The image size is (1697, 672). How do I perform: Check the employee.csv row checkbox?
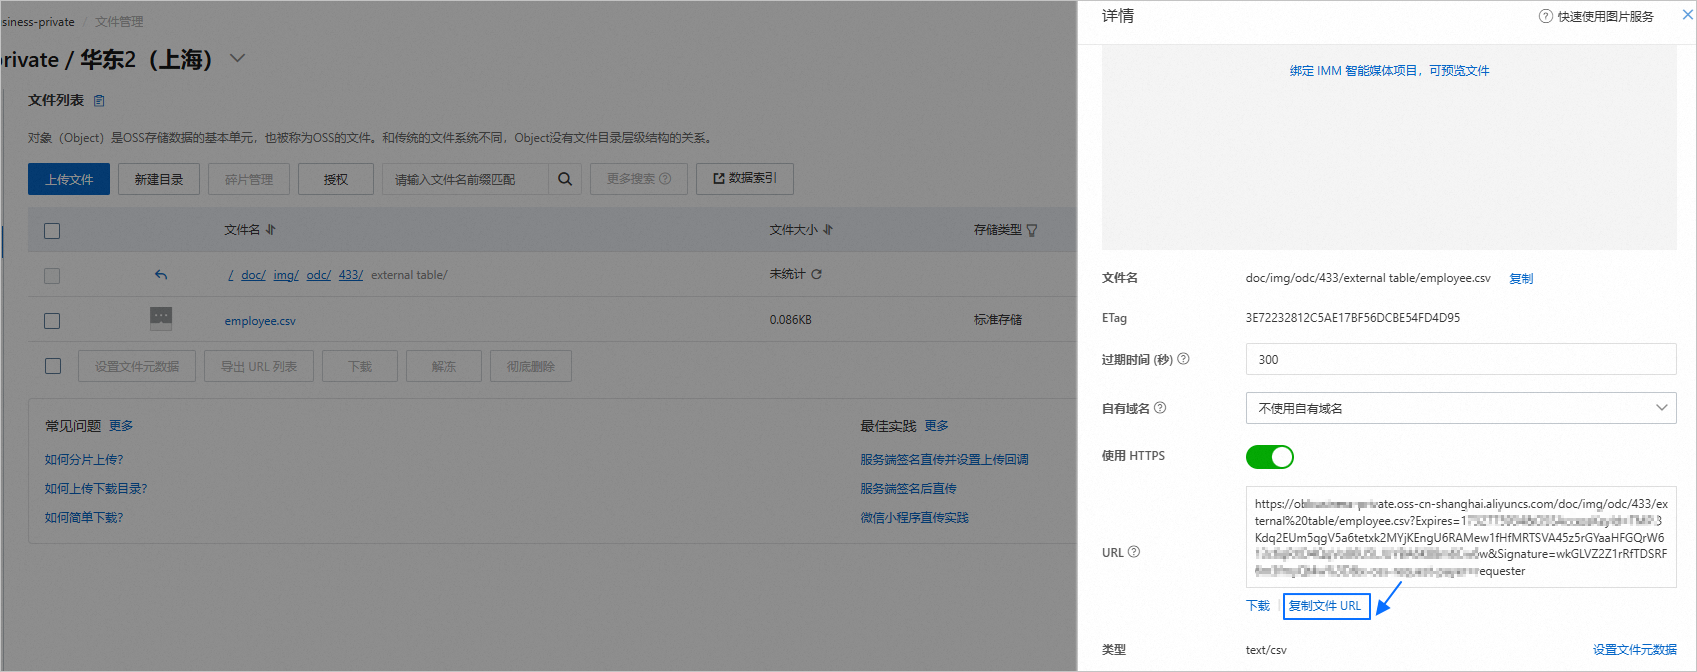point(52,321)
